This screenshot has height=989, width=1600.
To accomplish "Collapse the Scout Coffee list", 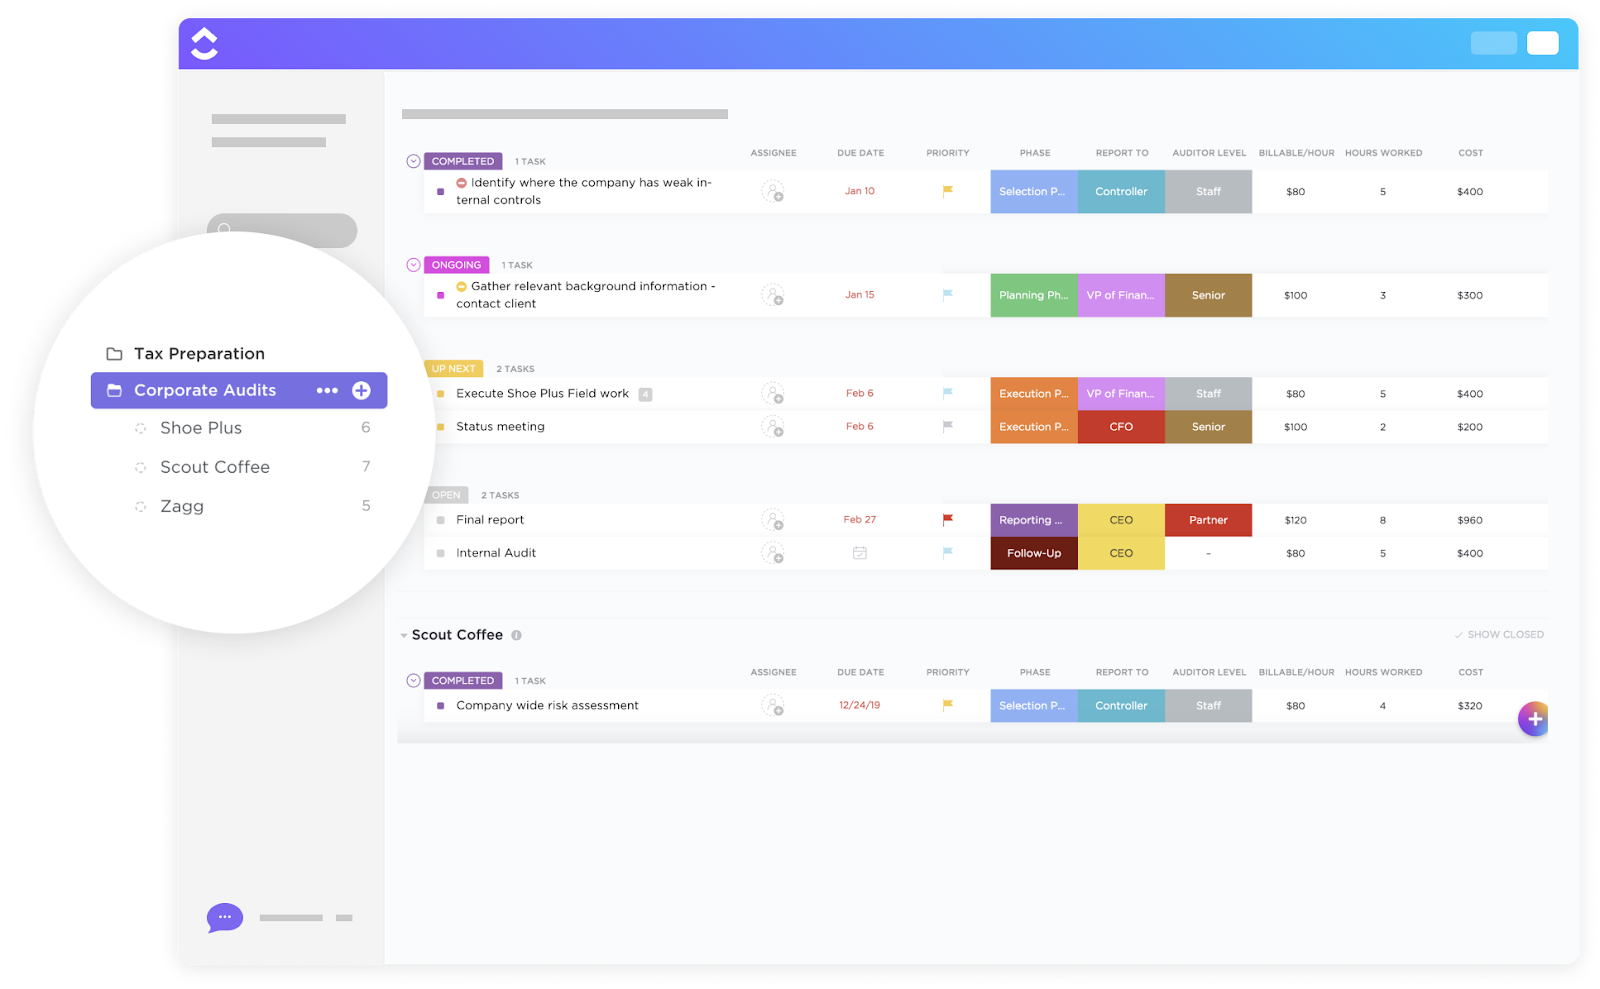I will [x=404, y=635].
